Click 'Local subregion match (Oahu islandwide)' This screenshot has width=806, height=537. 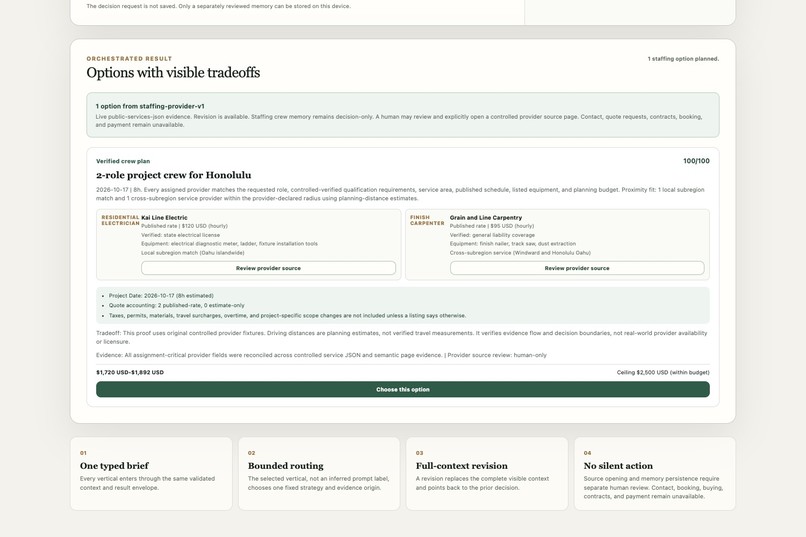tap(193, 253)
